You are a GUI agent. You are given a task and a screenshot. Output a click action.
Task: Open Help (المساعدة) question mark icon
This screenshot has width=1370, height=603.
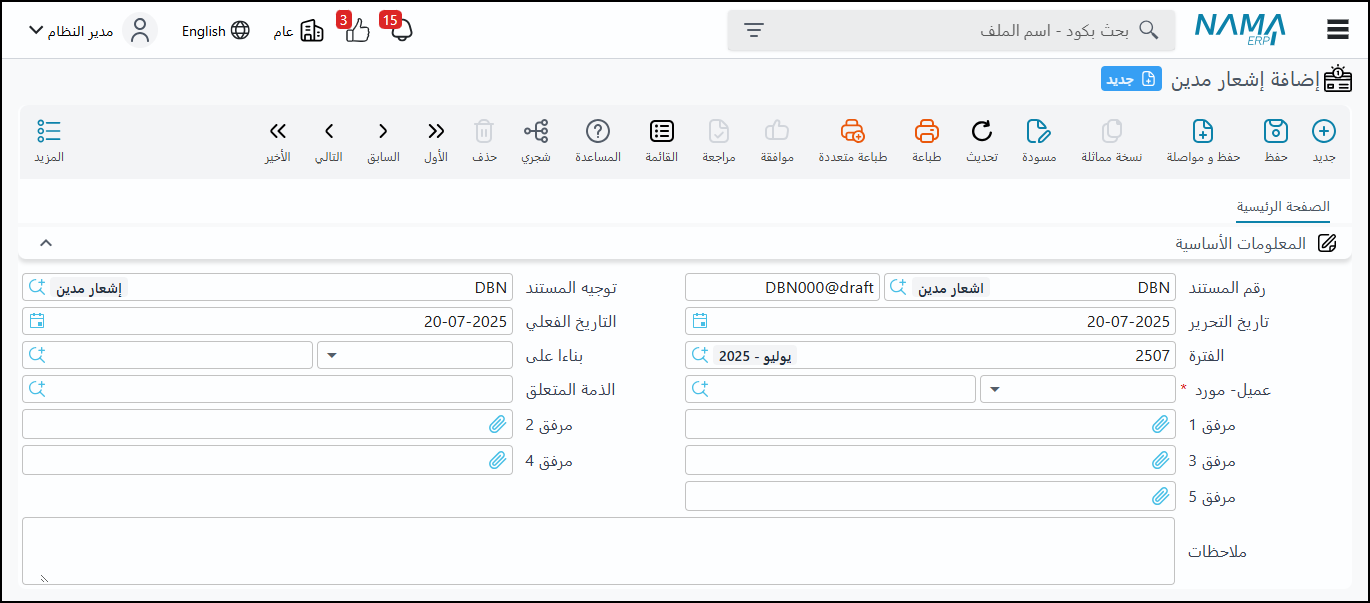pyautogui.click(x=598, y=132)
